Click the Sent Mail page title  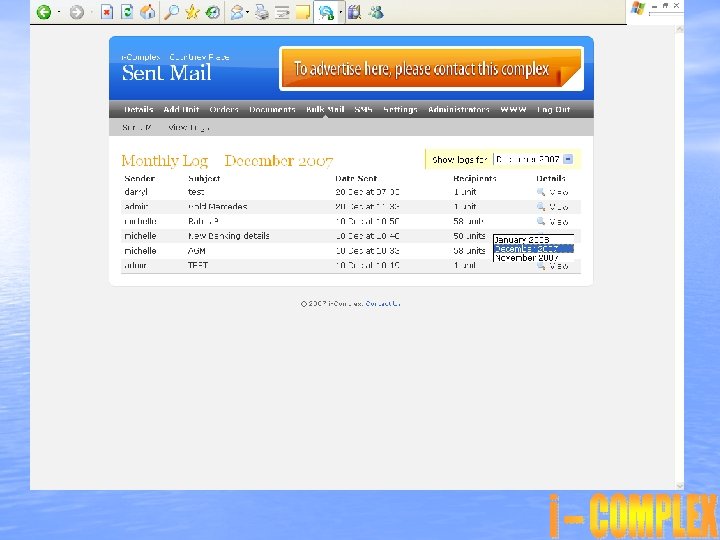click(x=167, y=73)
